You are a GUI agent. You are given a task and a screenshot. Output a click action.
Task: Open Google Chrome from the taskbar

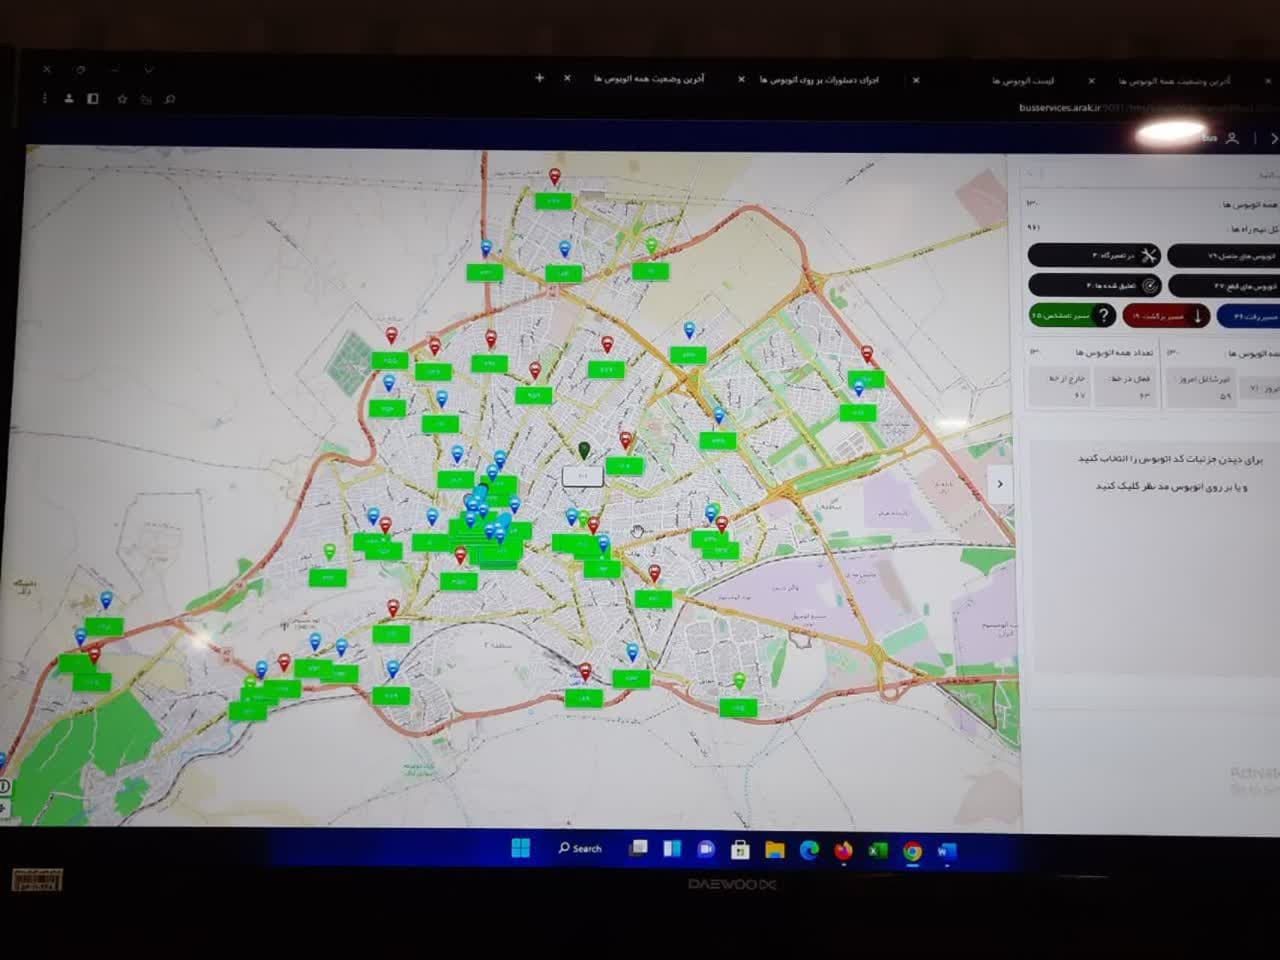coord(912,851)
